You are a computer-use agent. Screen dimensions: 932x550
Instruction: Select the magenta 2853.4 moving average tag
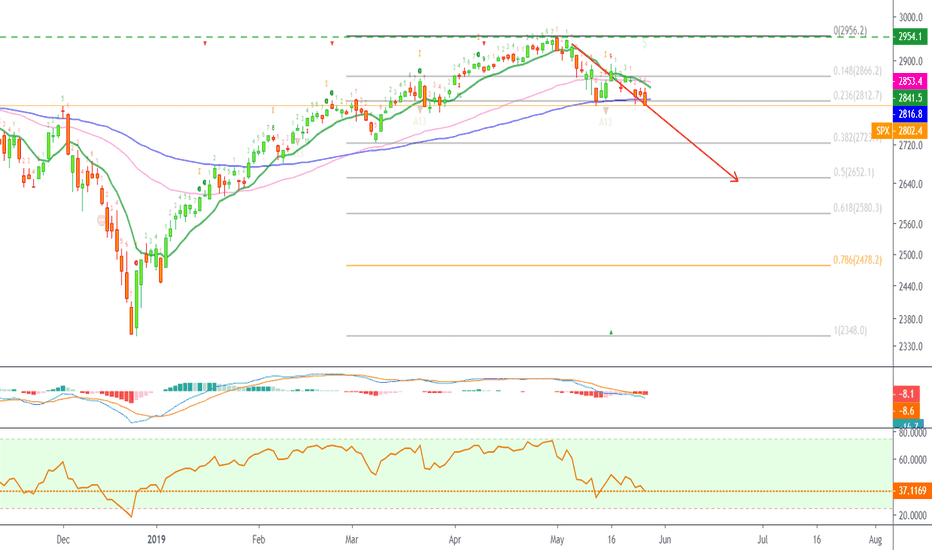click(910, 81)
